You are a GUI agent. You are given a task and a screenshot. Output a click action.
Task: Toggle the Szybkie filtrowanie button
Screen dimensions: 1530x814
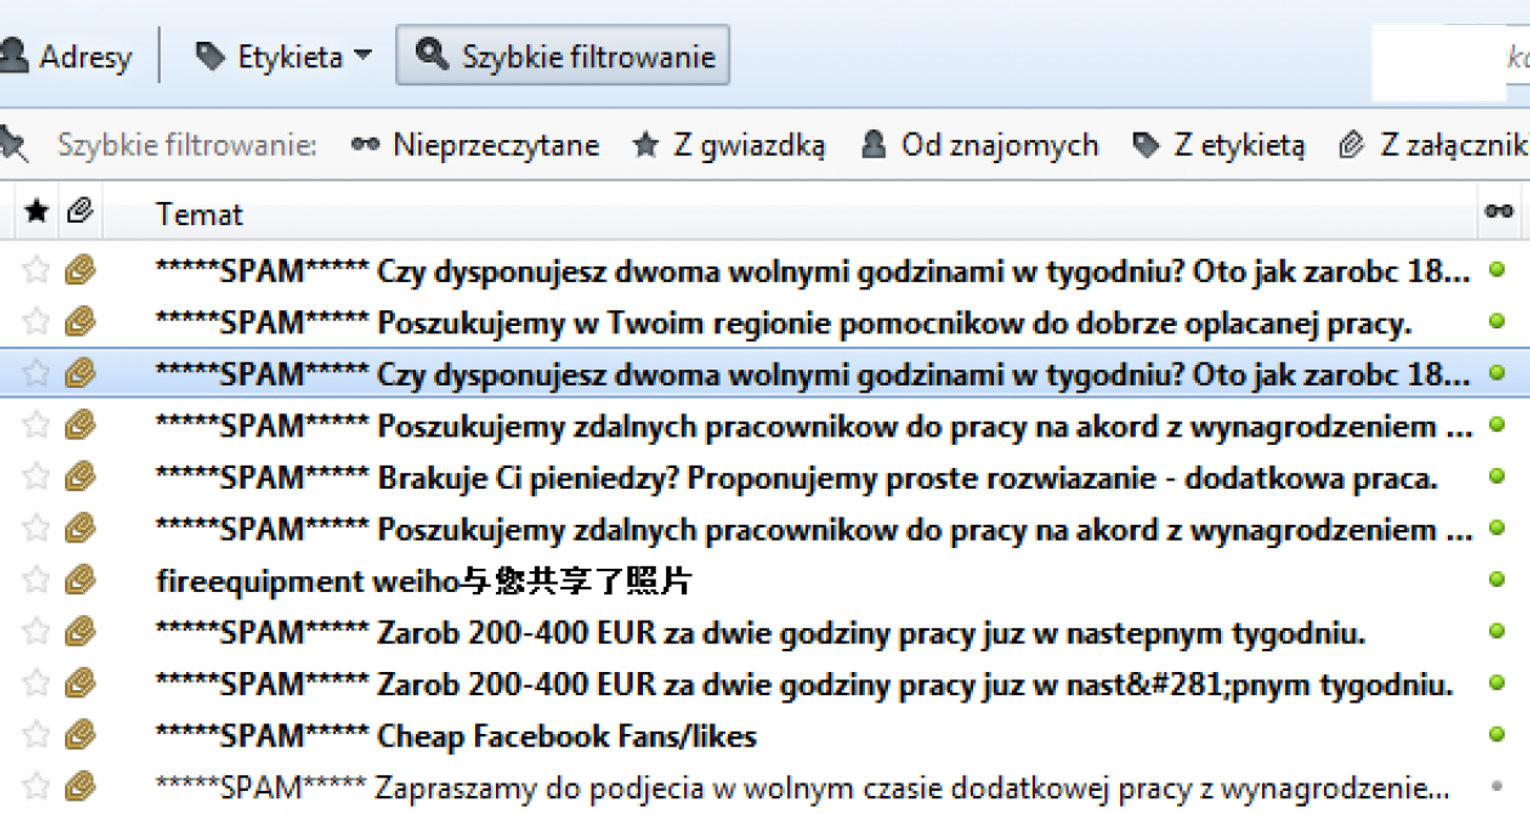point(563,56)
